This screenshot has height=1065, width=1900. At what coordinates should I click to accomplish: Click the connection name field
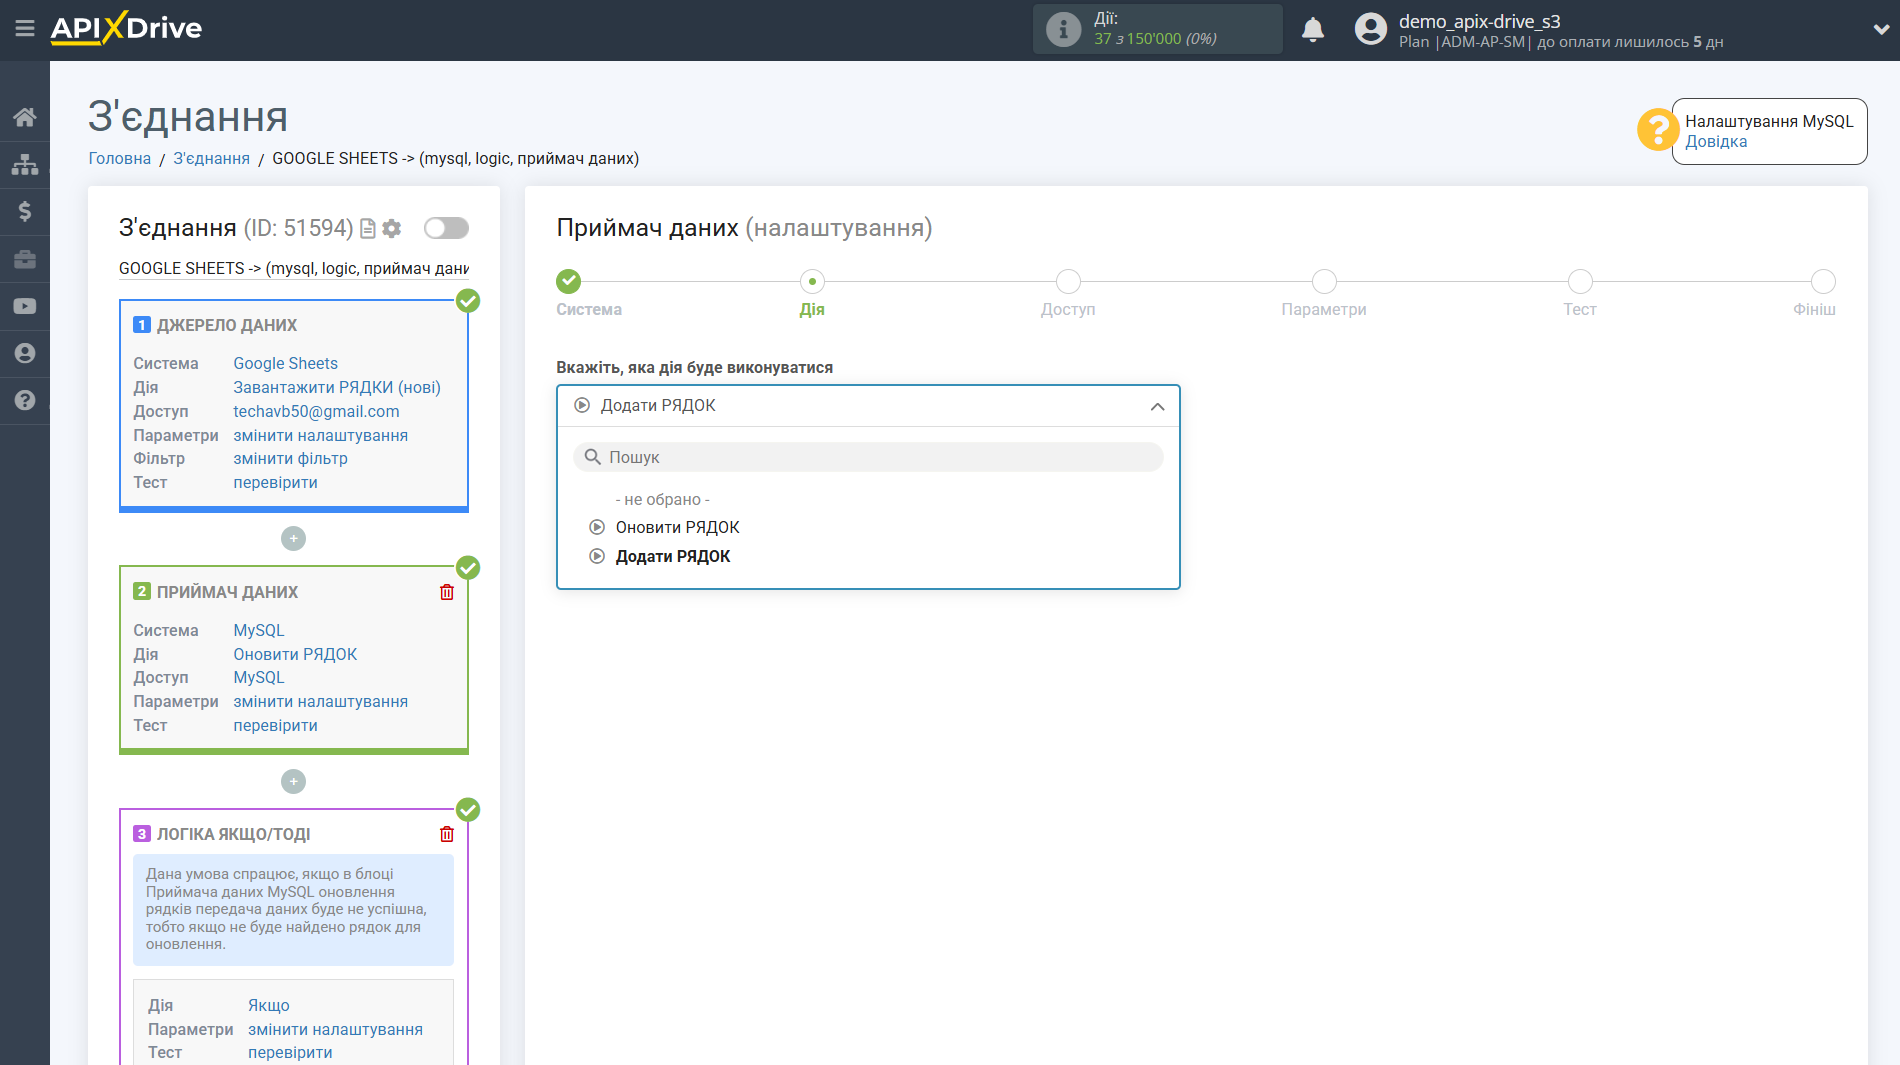tap(294, 269)
